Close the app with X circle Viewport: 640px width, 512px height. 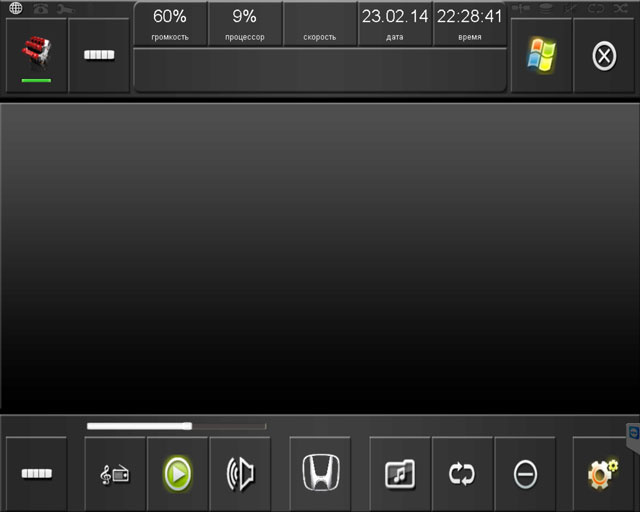pyautogui.click(x=604, y=56)
